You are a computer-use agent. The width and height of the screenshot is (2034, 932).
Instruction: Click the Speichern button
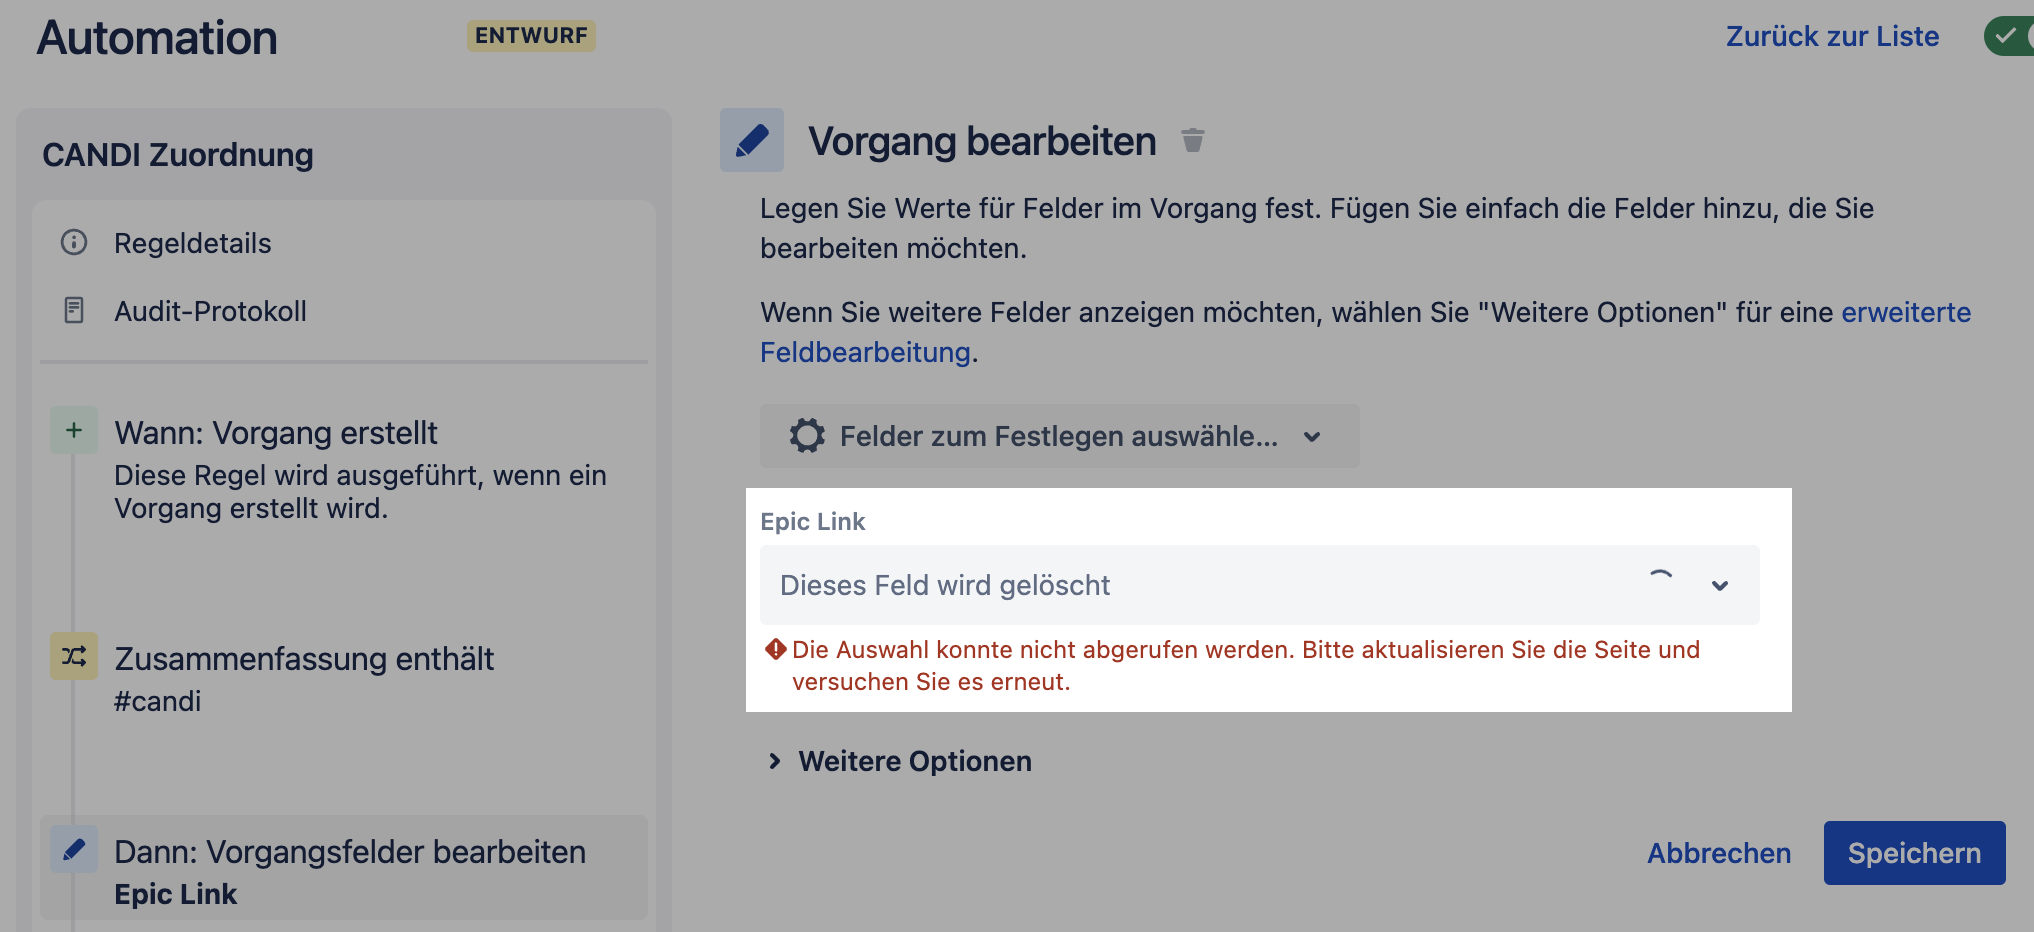(1914, 853)
